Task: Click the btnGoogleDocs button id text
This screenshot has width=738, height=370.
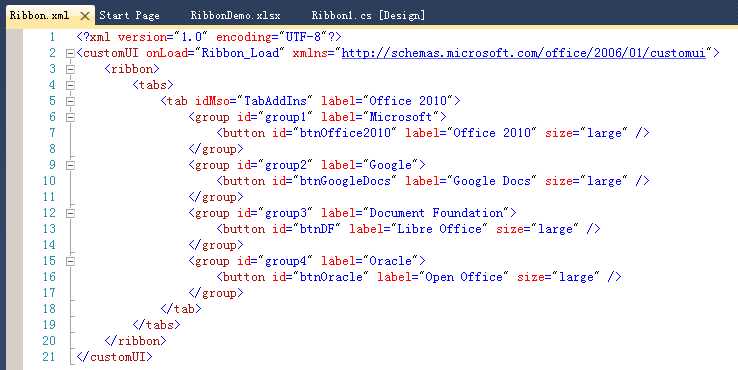Action: click(x=345, y=181)
